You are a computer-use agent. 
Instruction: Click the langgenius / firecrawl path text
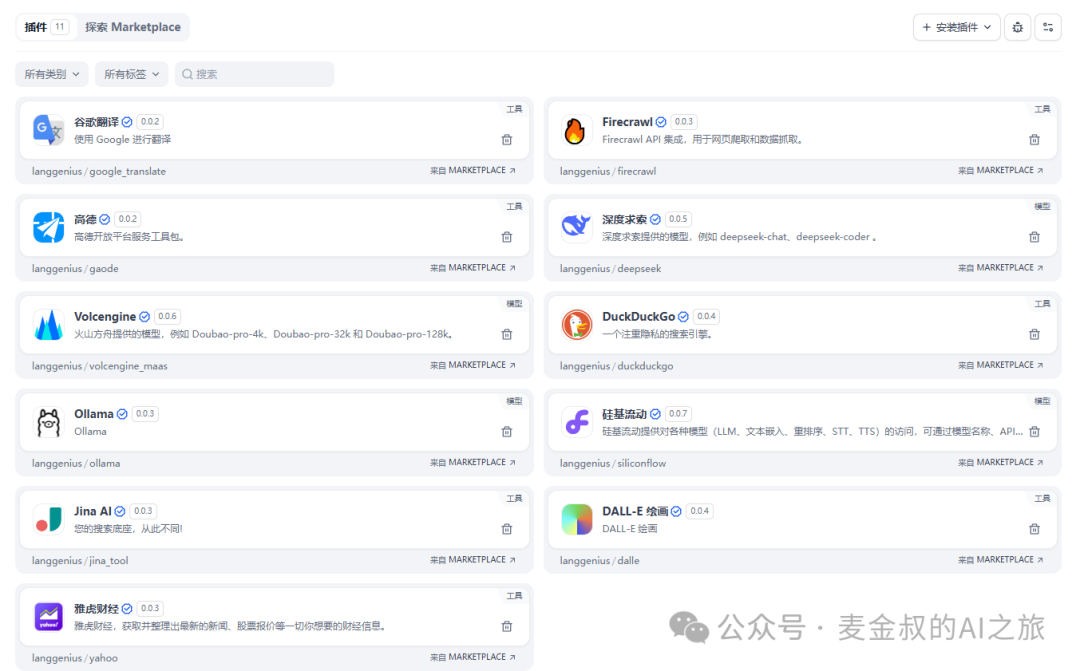pyautogui.click(x=608, y=172)
